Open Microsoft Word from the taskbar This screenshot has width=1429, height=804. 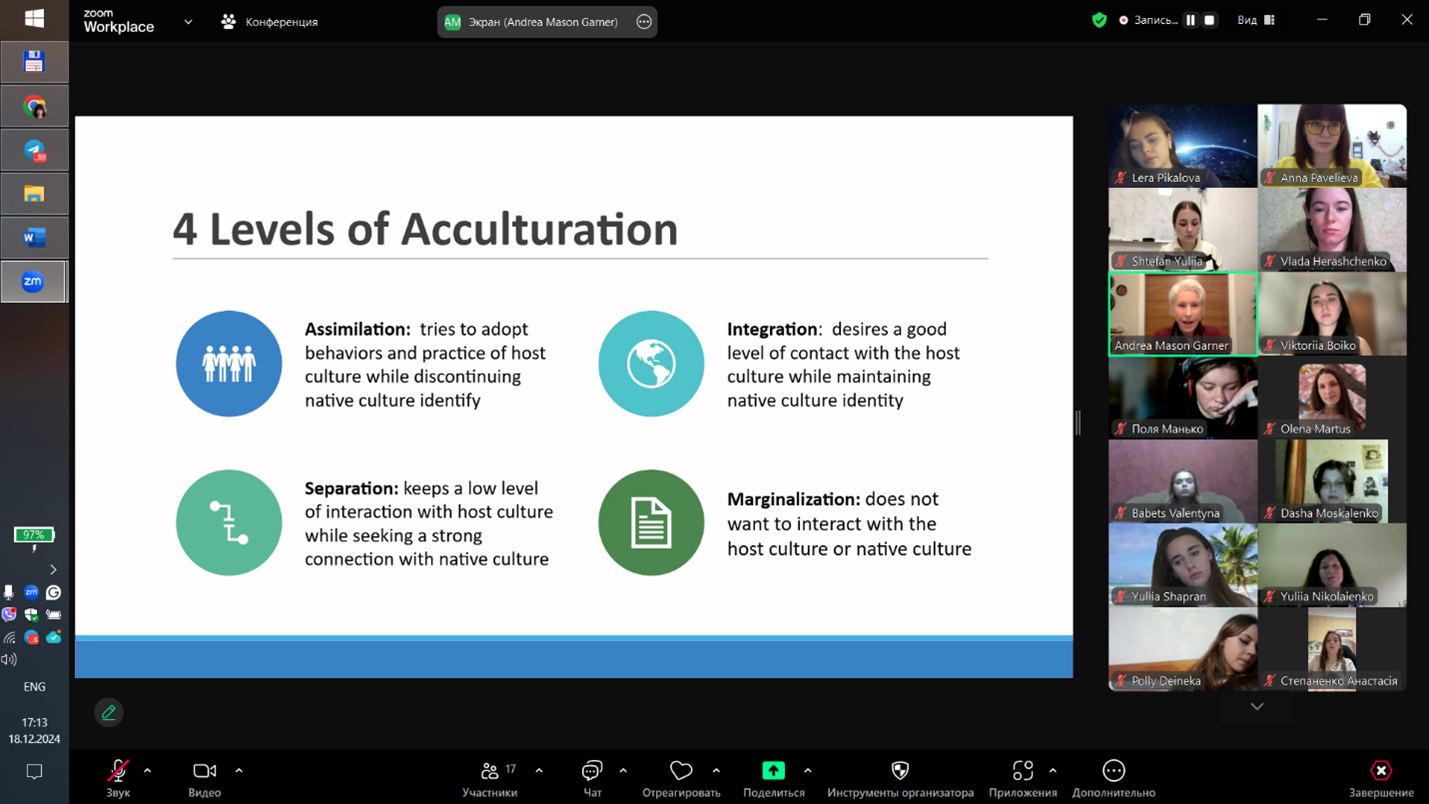click(34, 238)
